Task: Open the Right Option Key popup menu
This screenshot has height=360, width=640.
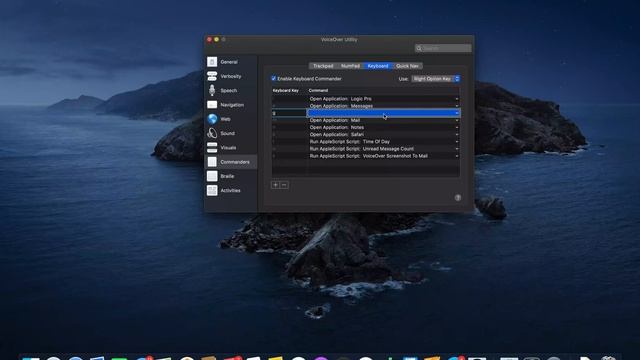Action: pos(436,79)
